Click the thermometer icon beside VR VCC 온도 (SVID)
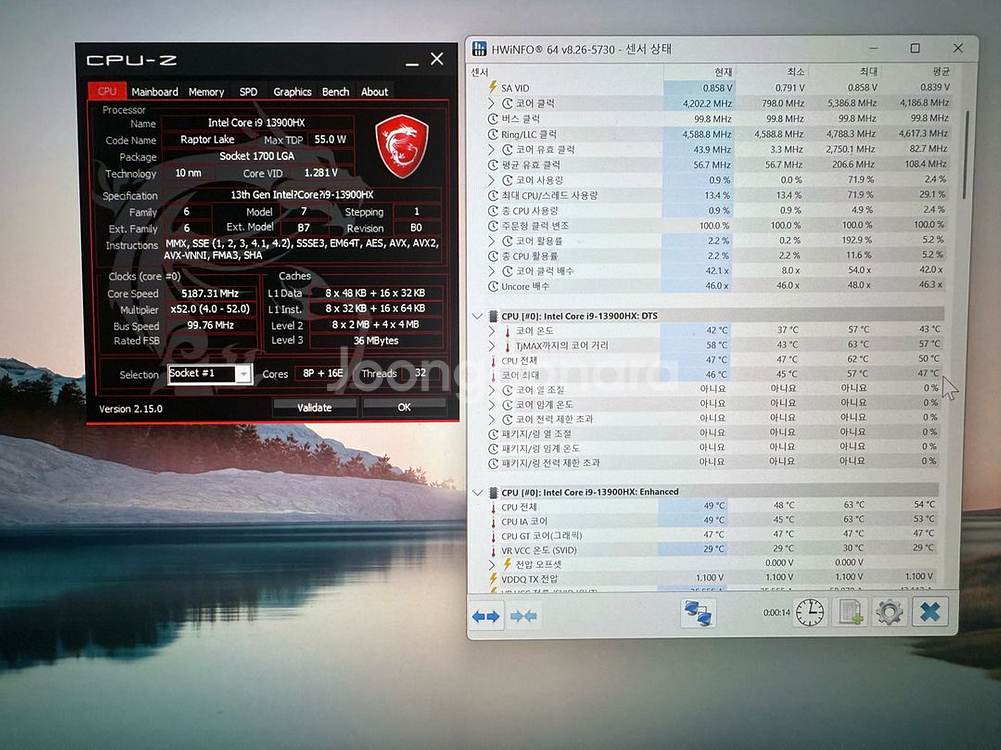1001x750 pixels. (x=493, y=551)
